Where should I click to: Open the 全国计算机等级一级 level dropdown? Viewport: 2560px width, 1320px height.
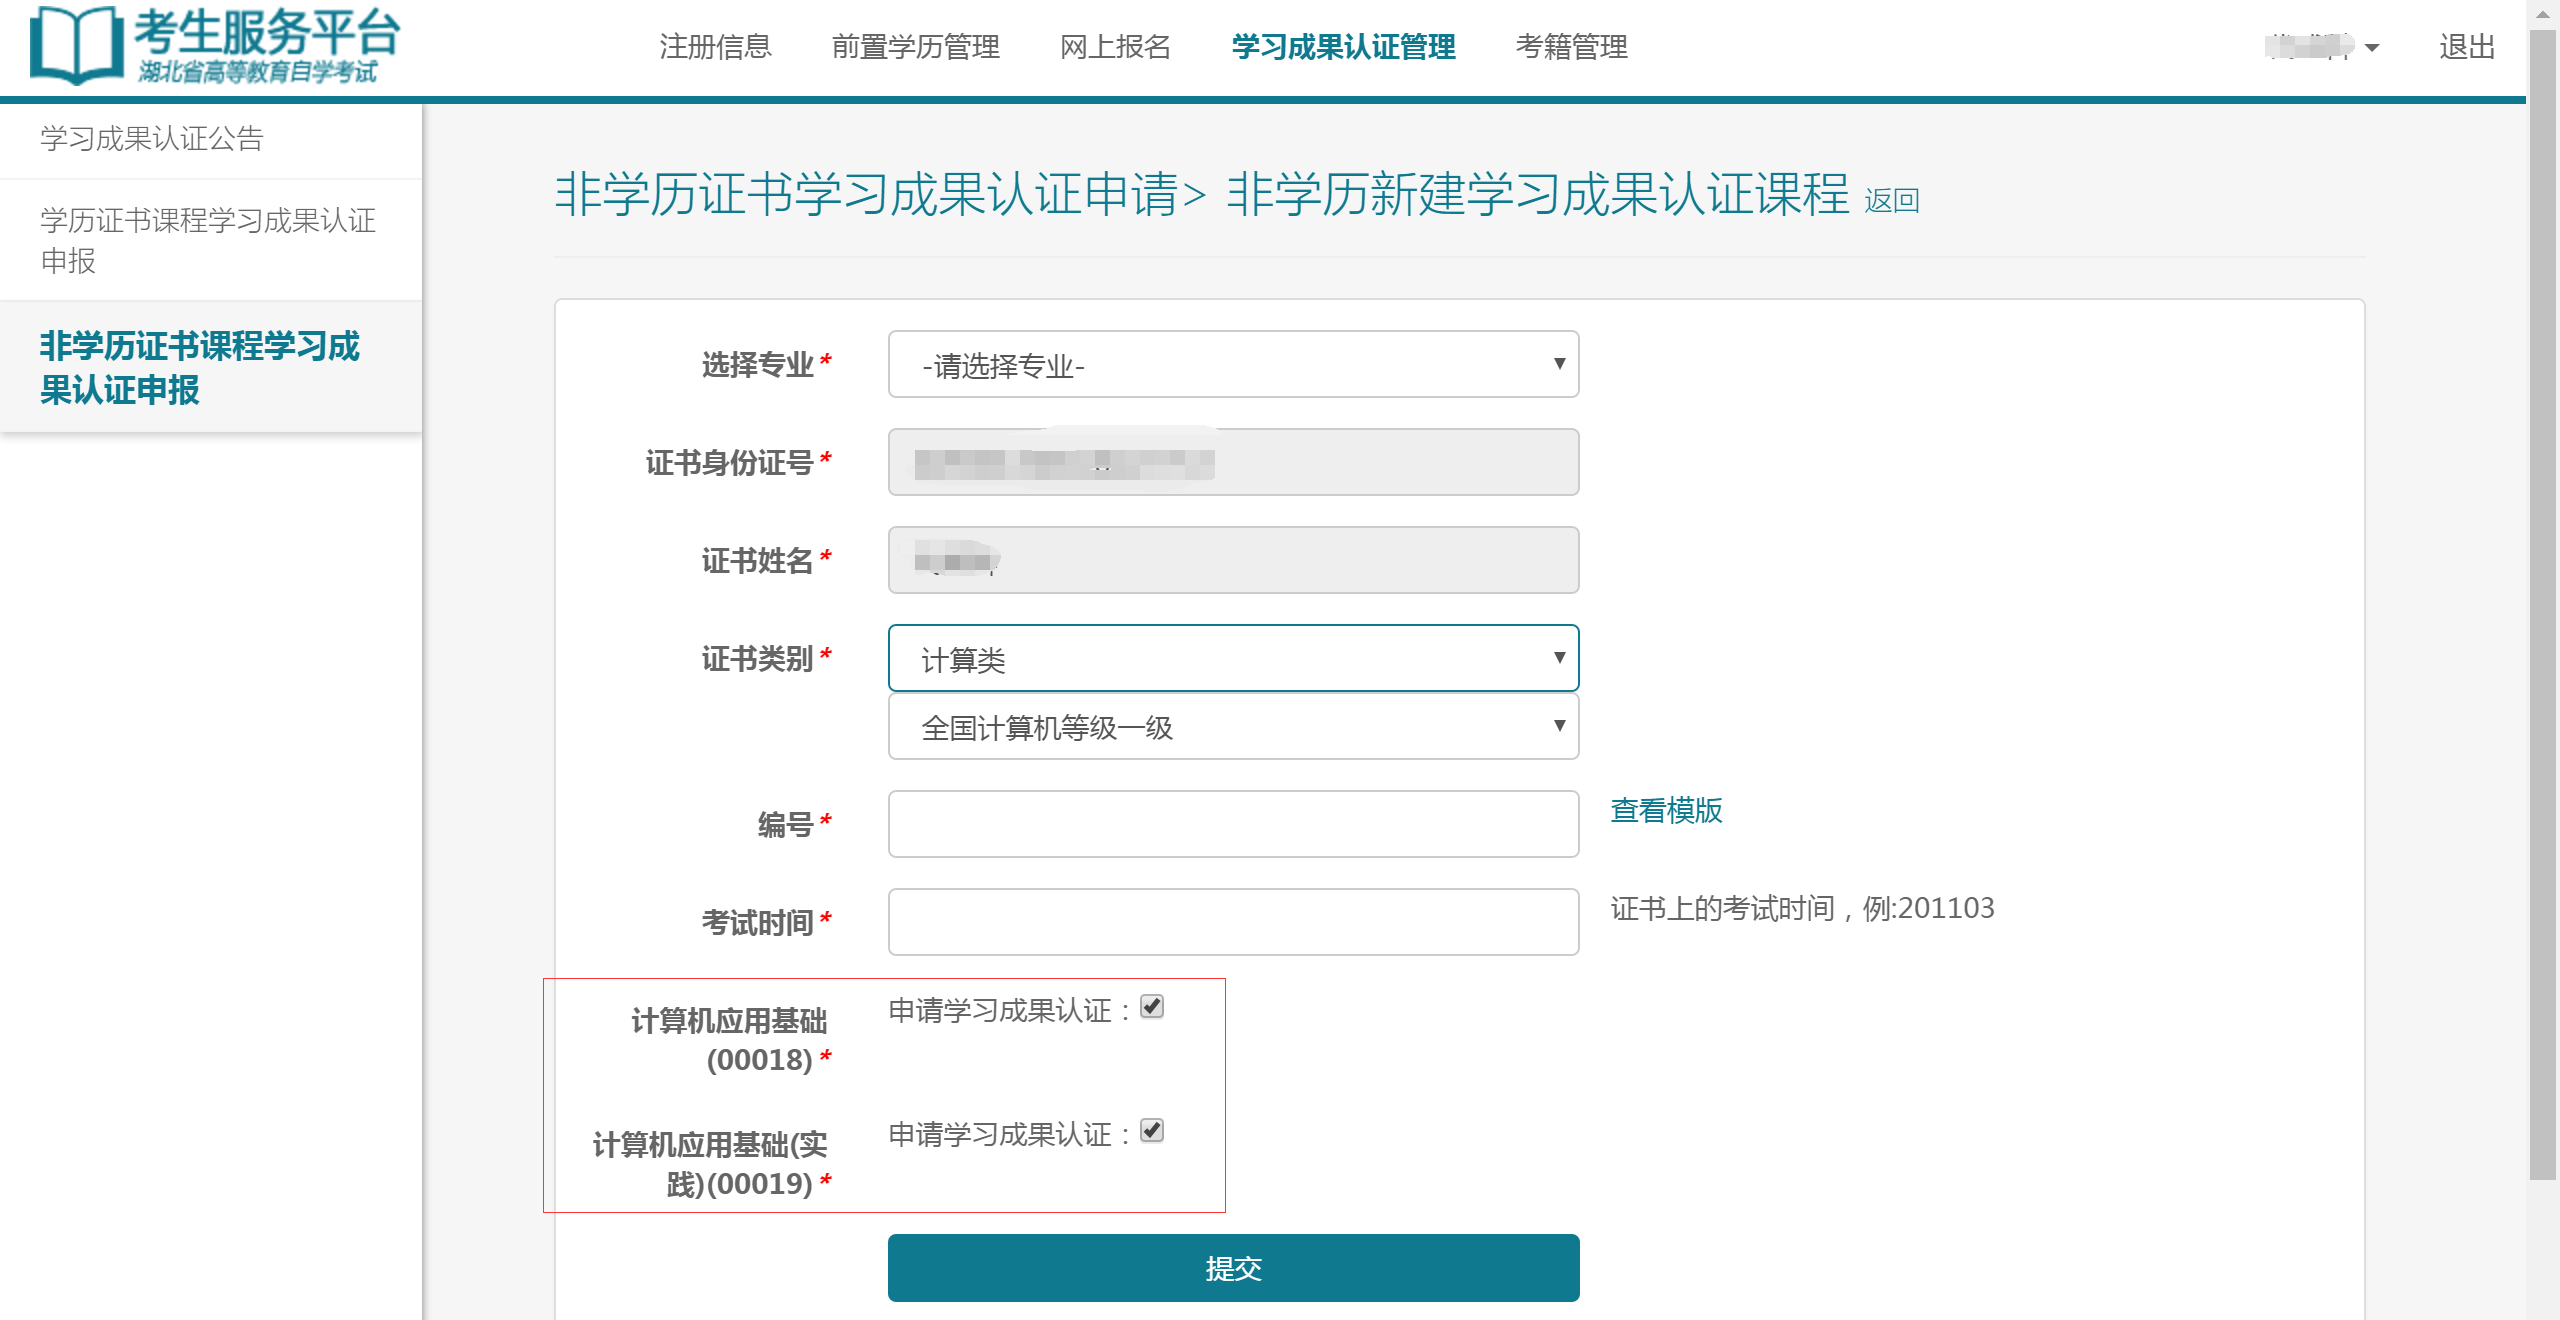[1232, 727]
